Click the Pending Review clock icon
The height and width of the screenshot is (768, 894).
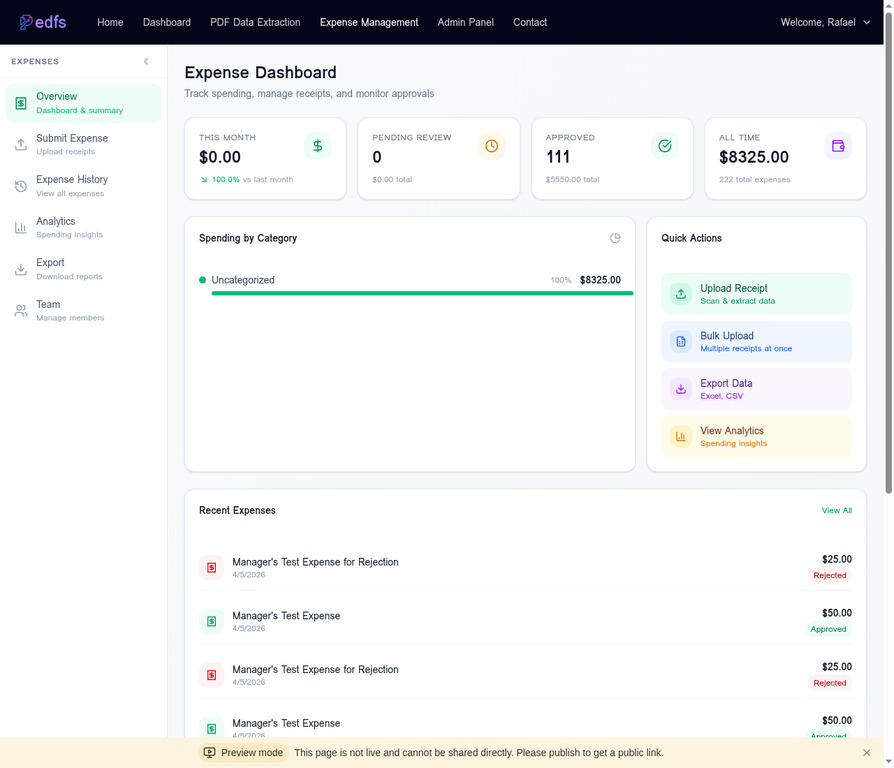click(x=491, y=146)
